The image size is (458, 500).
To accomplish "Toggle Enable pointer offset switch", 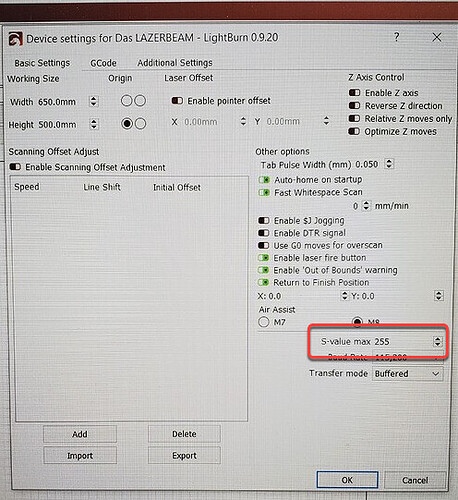I will pyautogui.click(x=177, y=101).
